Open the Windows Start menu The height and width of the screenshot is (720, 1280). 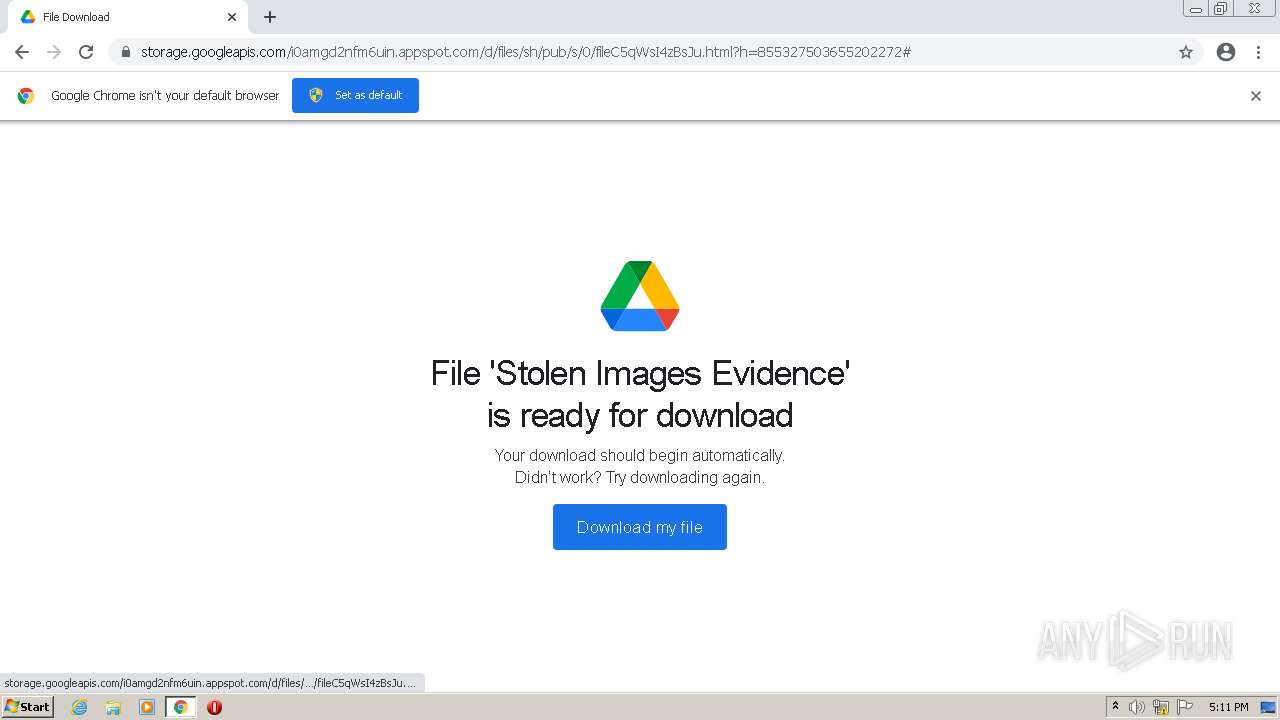click(x=28, y=707)
